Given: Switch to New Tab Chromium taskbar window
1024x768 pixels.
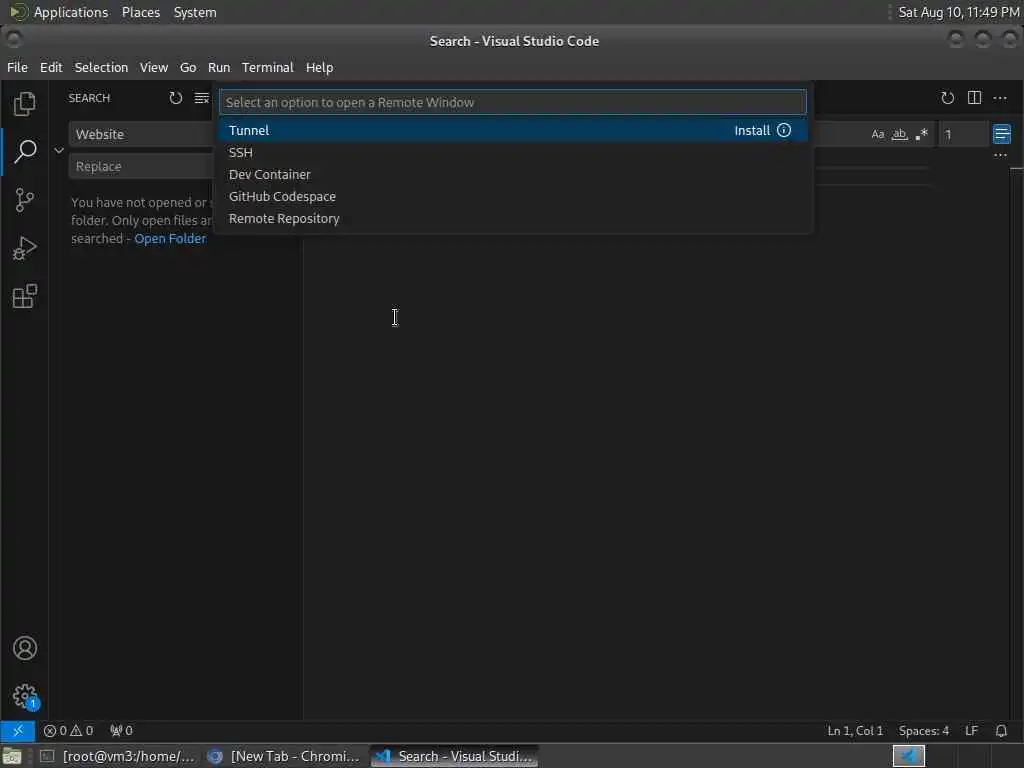Looking at the screenshot, I should pos(284,756).
